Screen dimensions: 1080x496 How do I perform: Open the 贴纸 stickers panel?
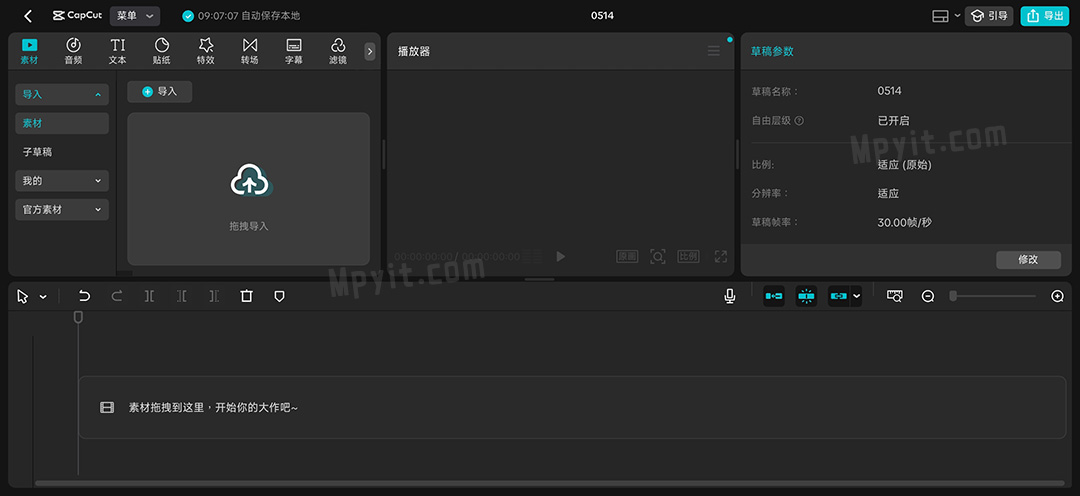[x=161, y=51]
